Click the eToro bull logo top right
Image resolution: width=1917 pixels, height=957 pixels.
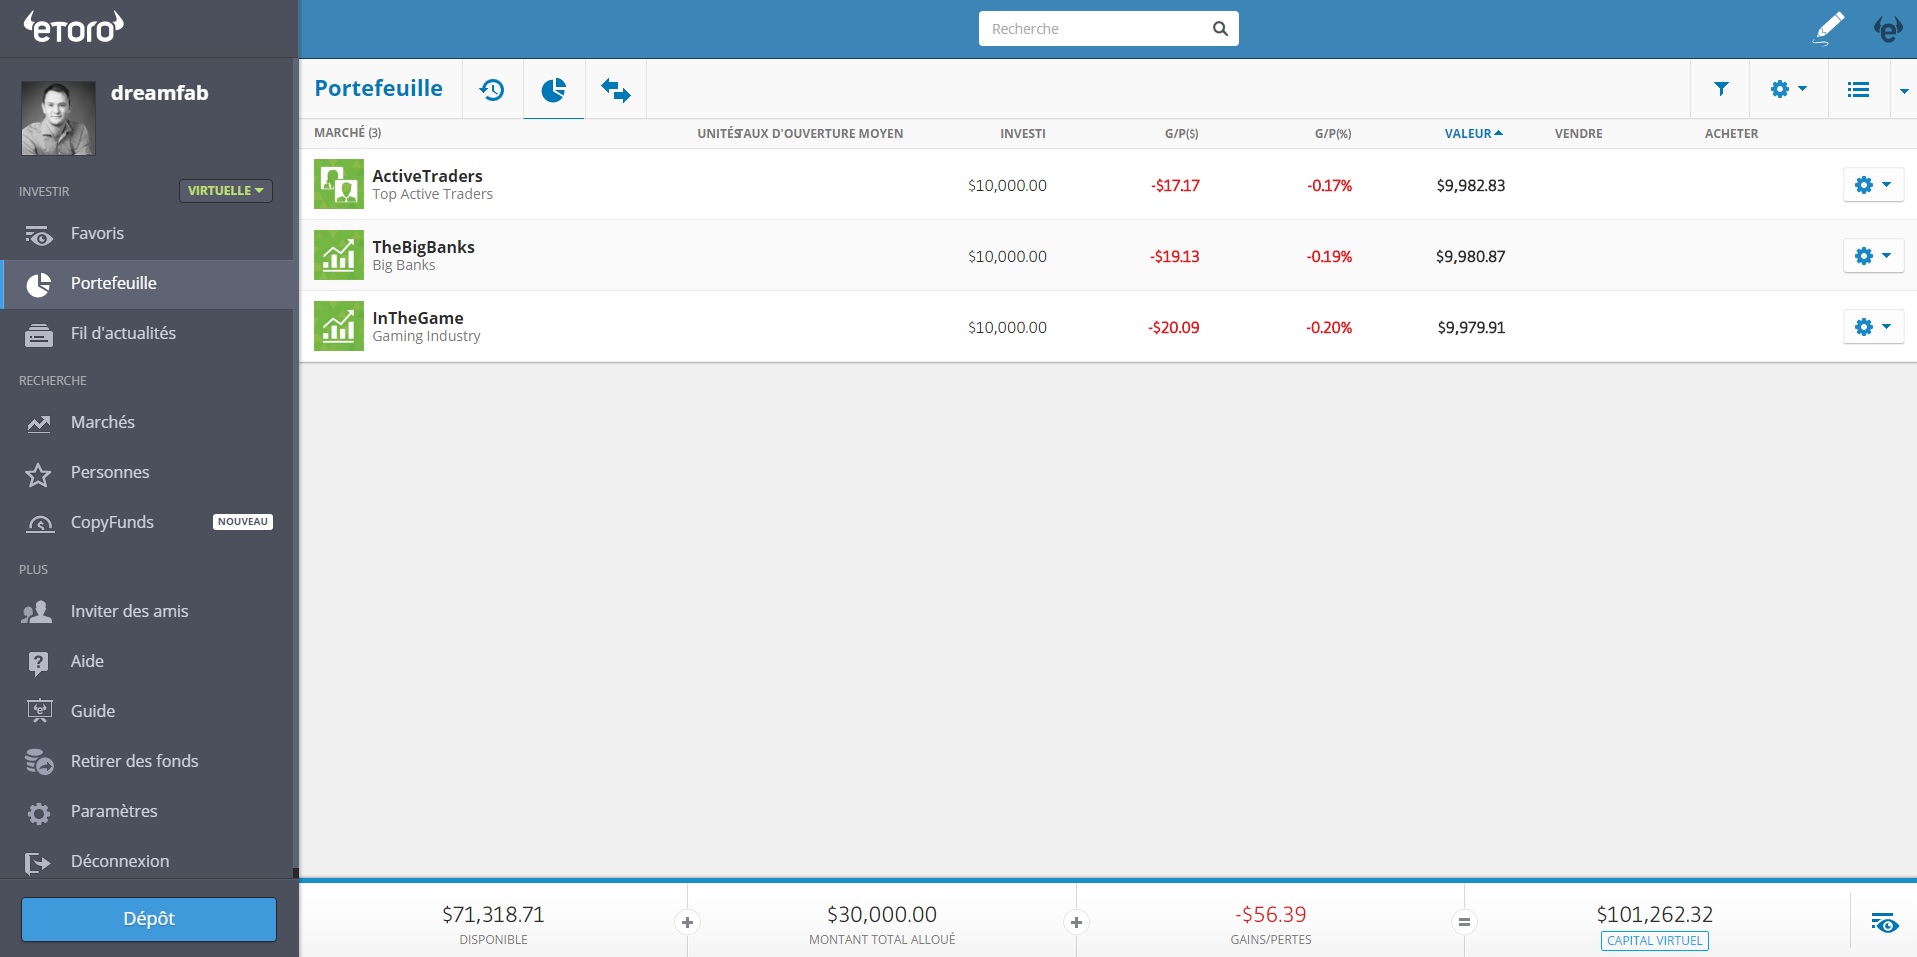coord(1887,29)
